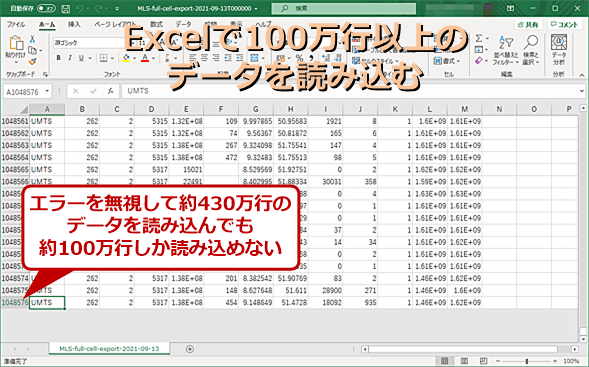Collapse the ribbon with chevron
This screenshot has width=589, height=367.
click(581, 75)
